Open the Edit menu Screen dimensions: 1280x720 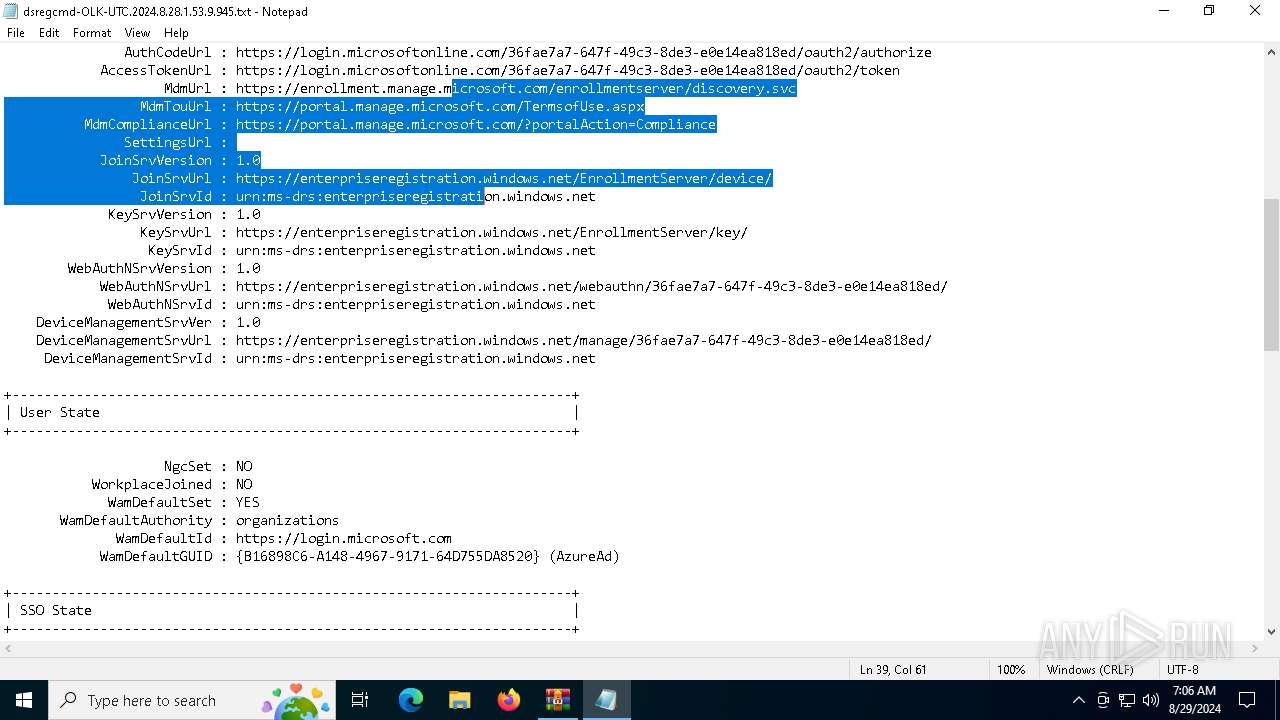[49, 33]
